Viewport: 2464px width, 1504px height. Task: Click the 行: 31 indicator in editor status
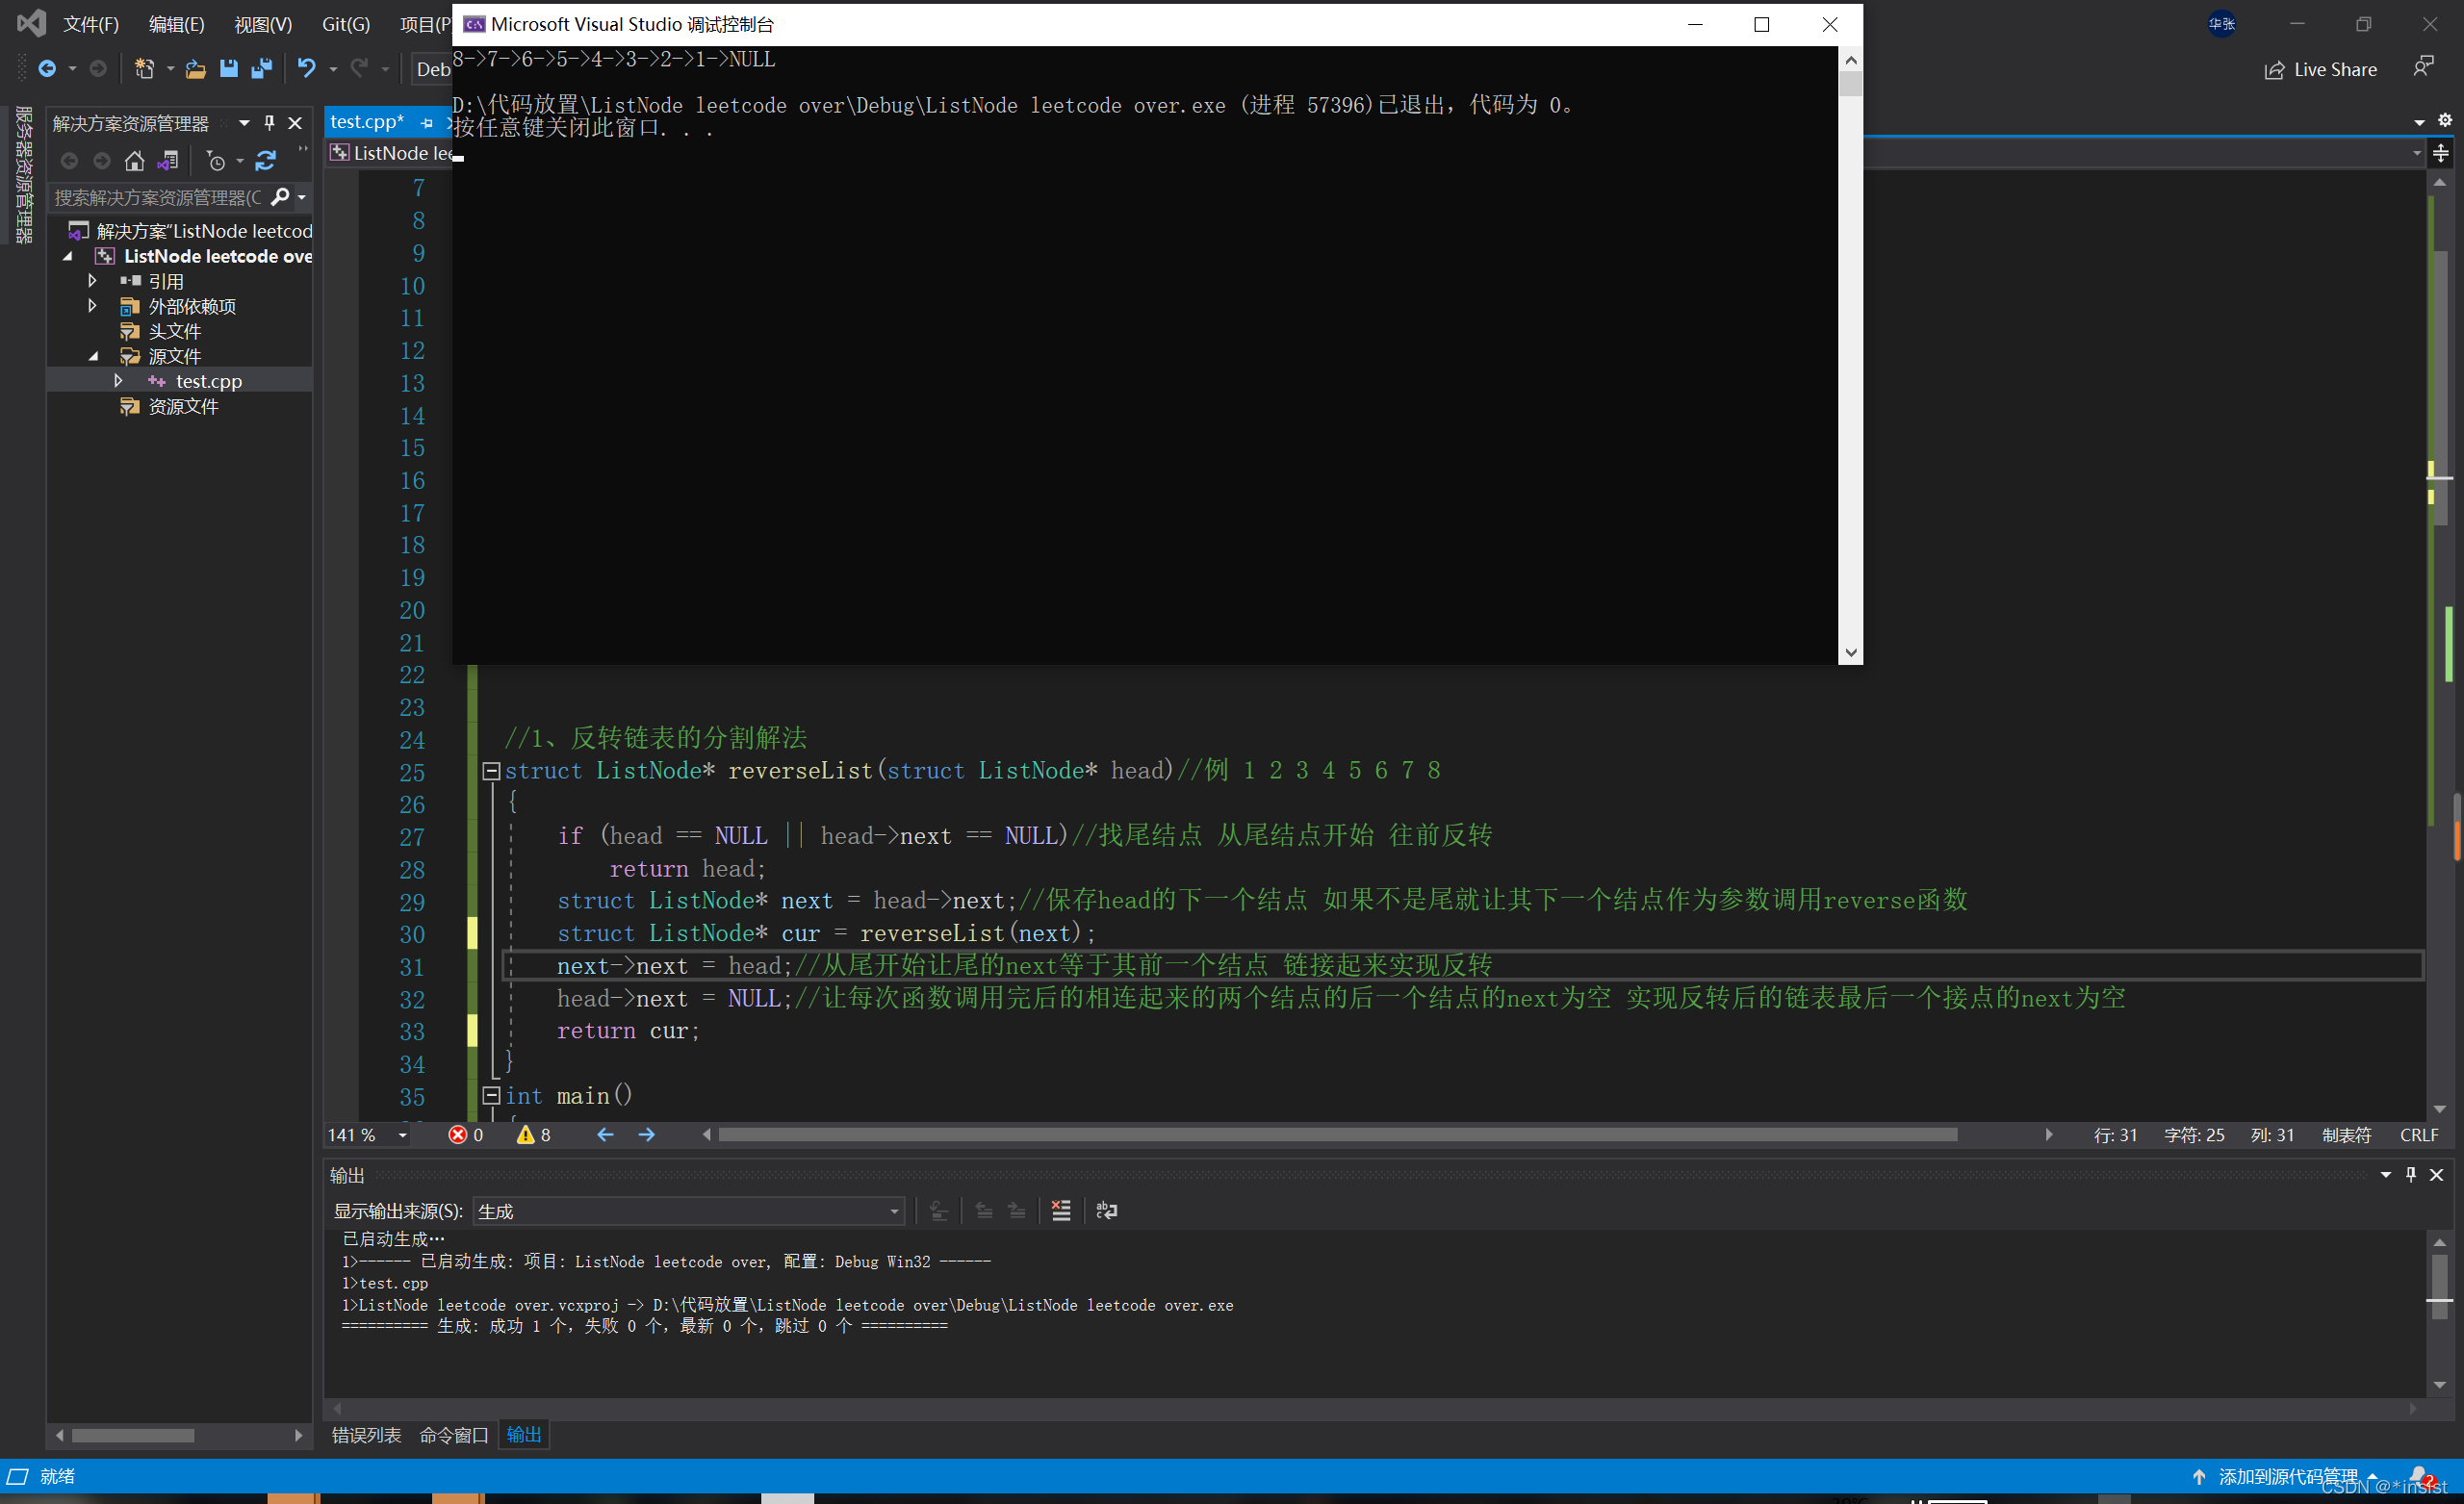click(x=2115, y=1135)
